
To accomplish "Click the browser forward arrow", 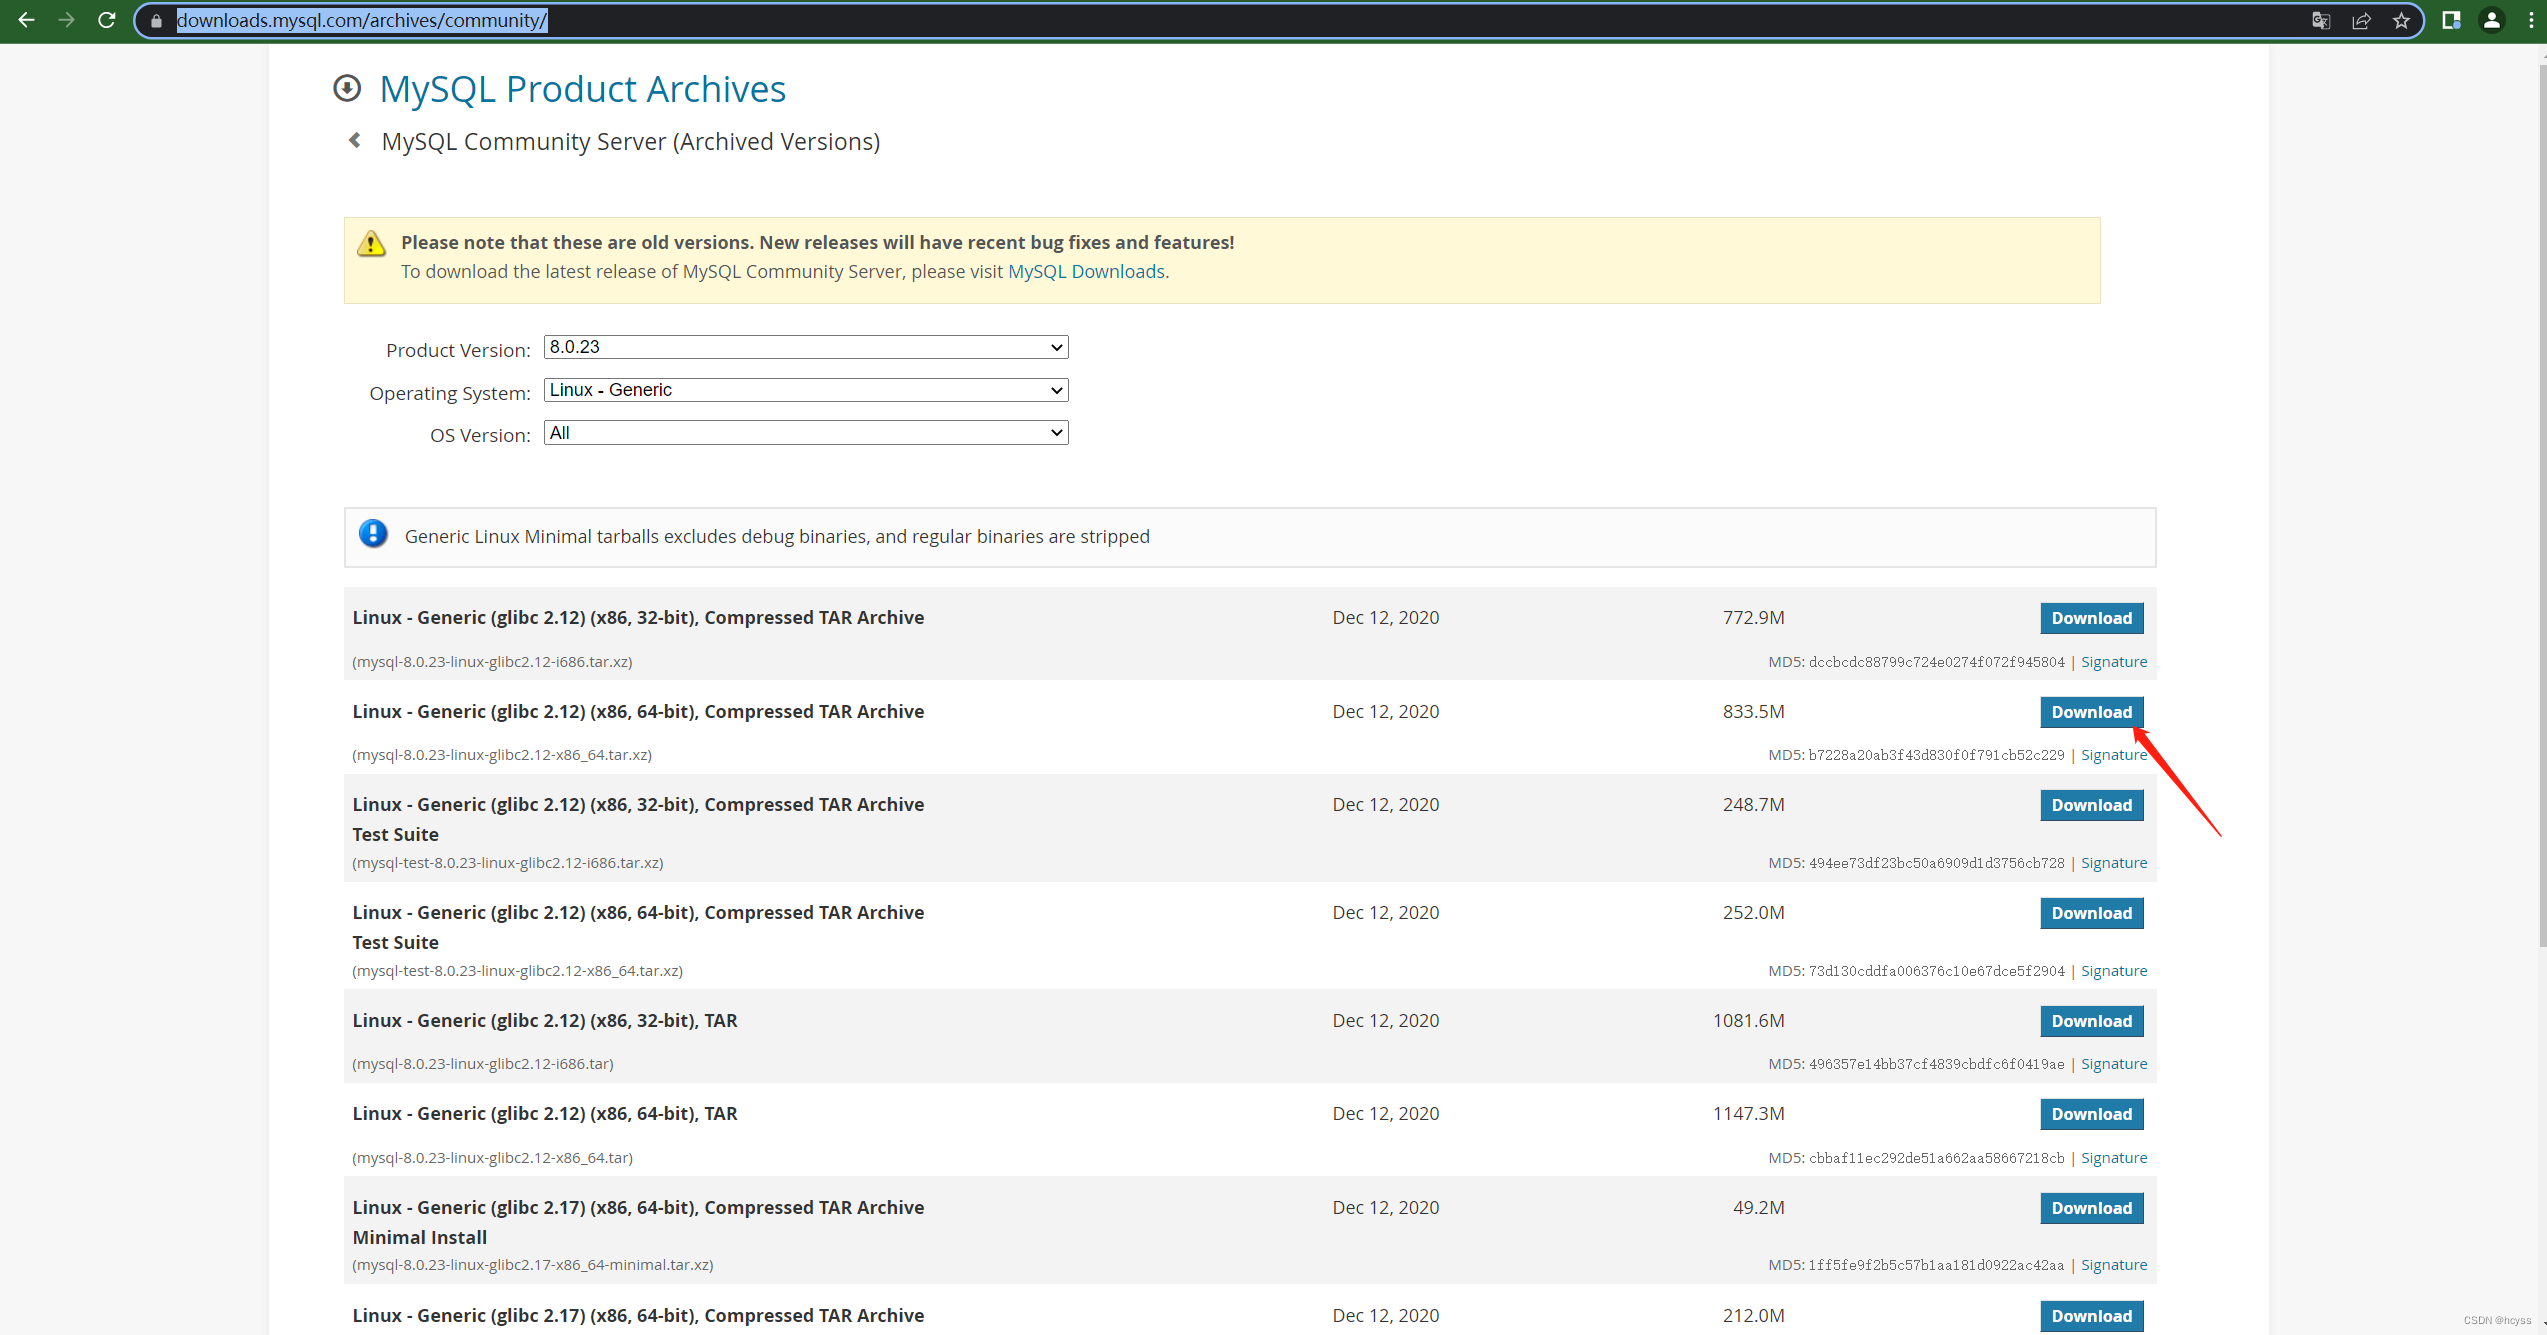I will [x=67, y=20].
